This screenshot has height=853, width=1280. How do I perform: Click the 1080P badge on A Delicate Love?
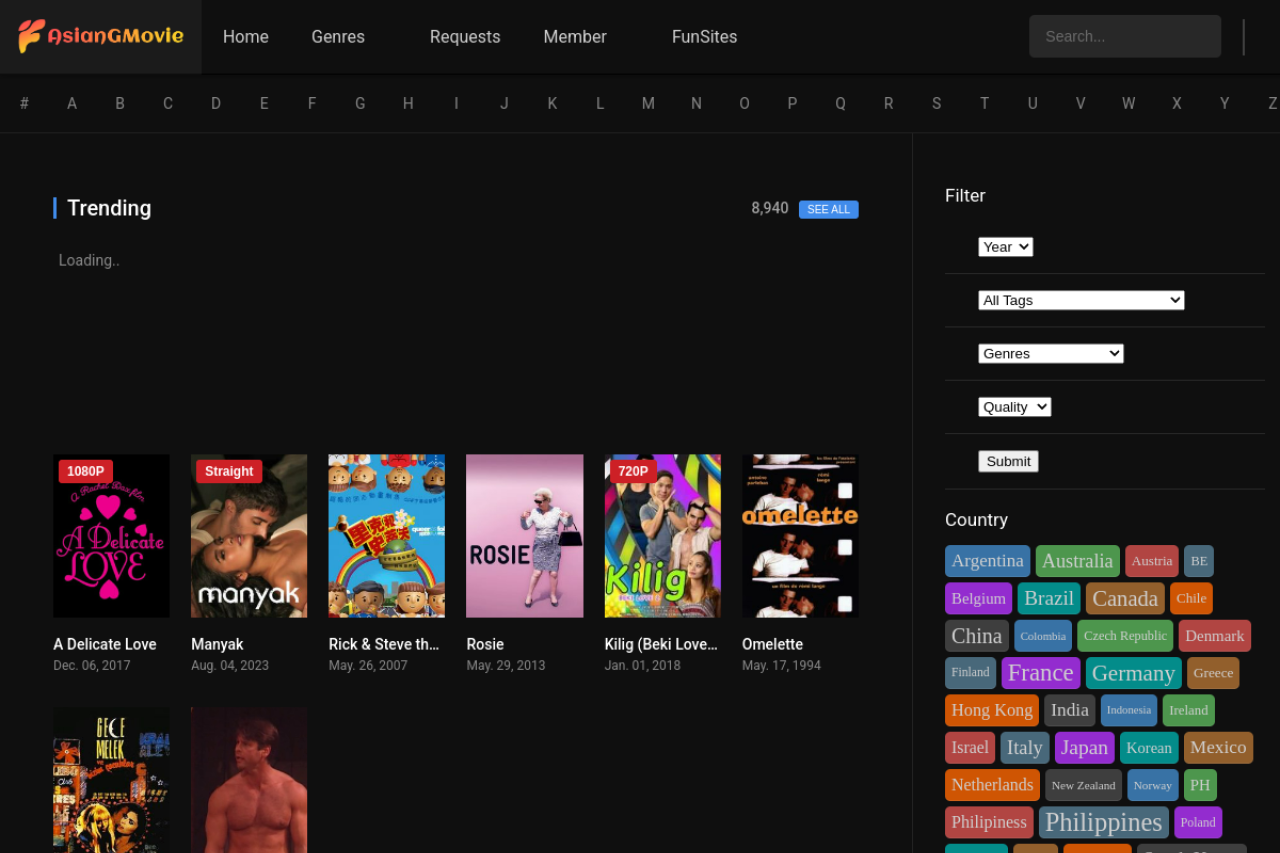point(86,471)
